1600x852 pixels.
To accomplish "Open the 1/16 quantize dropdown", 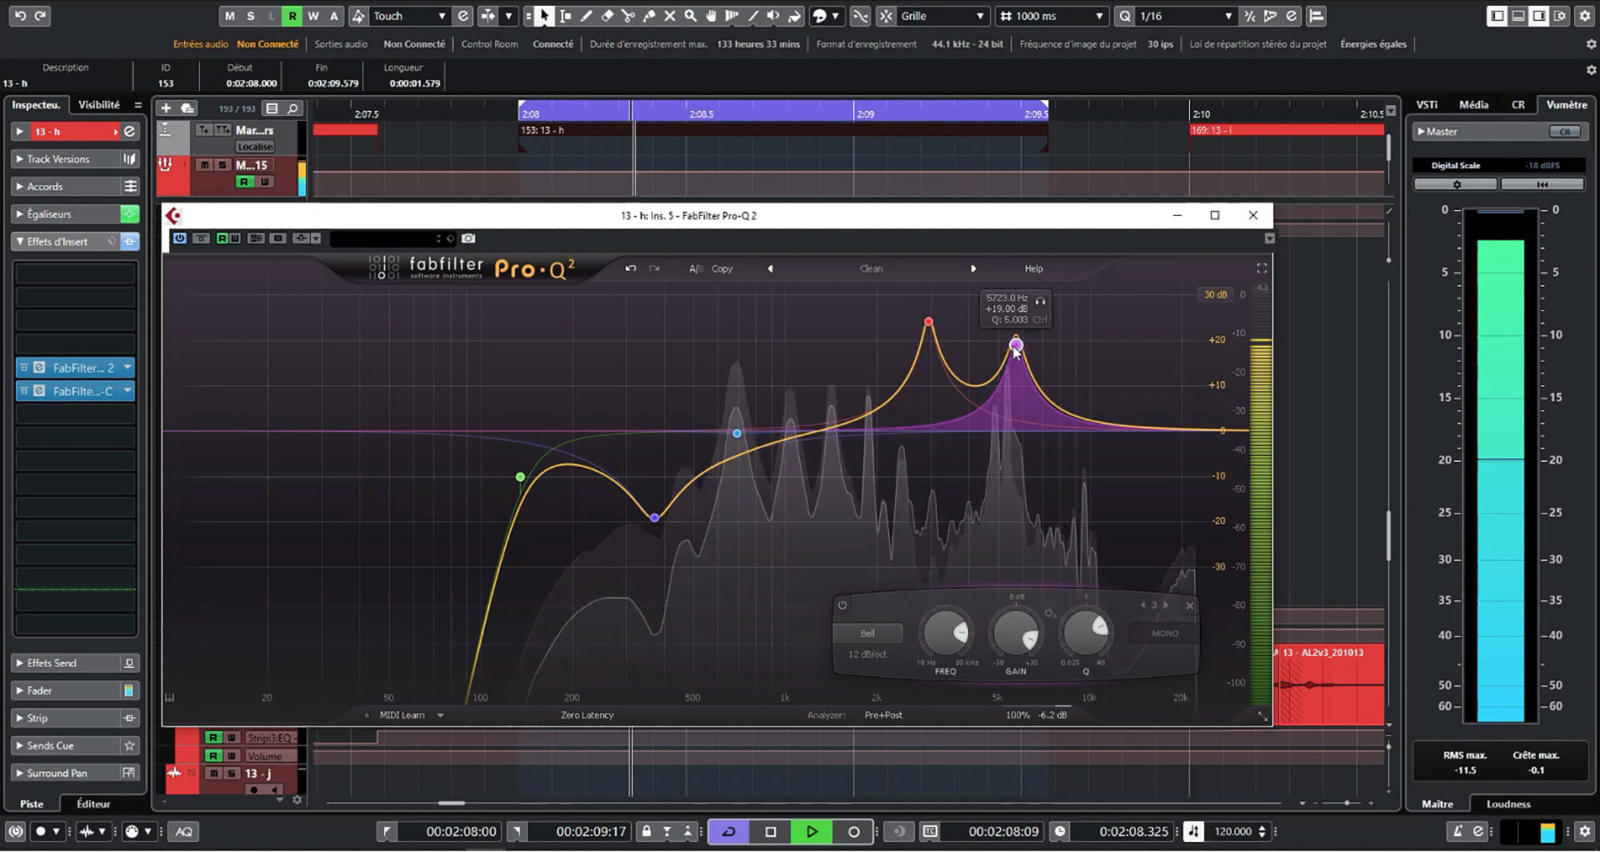I will [x=1187, y=16].
